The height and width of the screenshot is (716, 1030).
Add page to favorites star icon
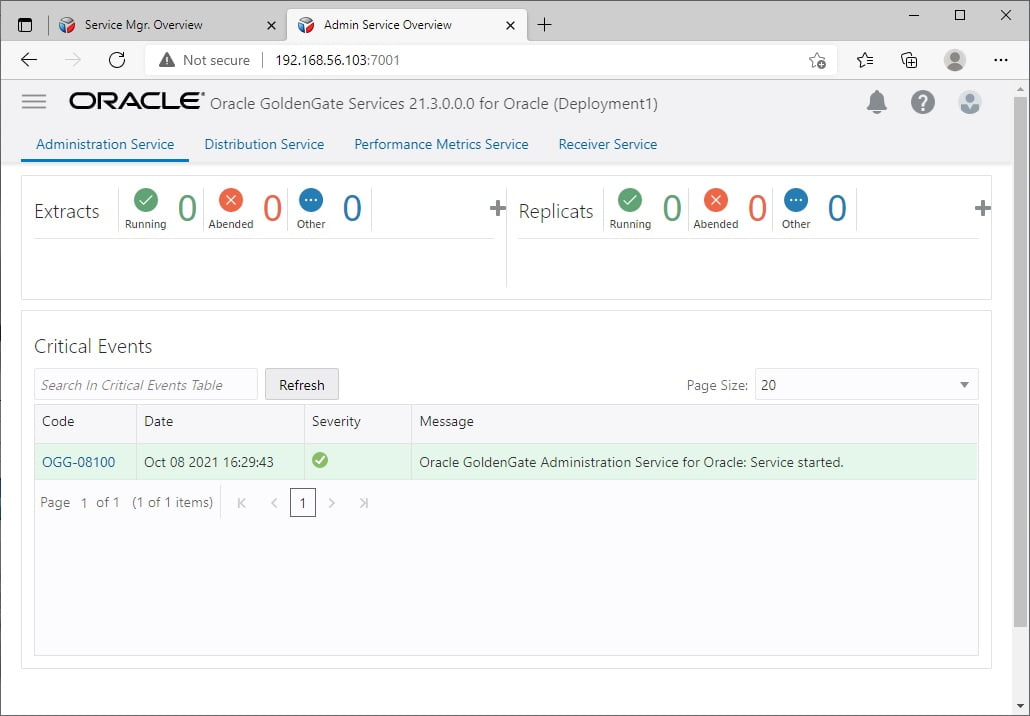[817, 60]
